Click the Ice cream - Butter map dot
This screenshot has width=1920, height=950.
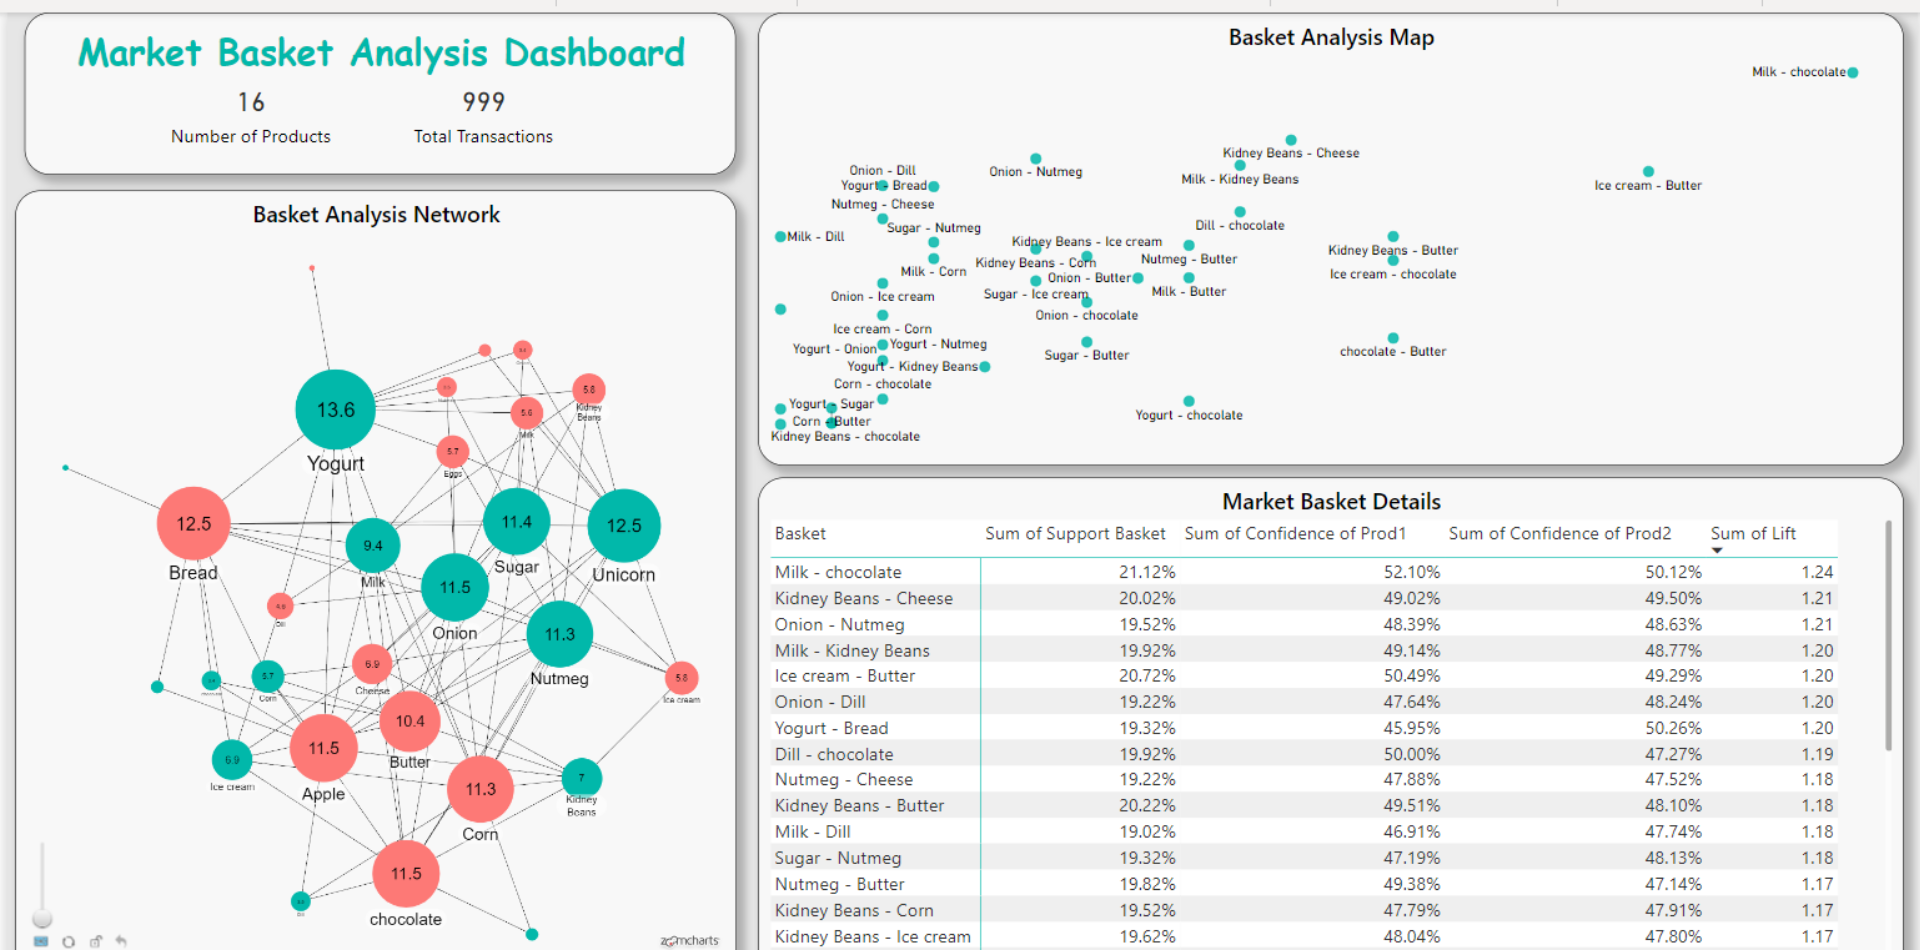[1648, 172]
